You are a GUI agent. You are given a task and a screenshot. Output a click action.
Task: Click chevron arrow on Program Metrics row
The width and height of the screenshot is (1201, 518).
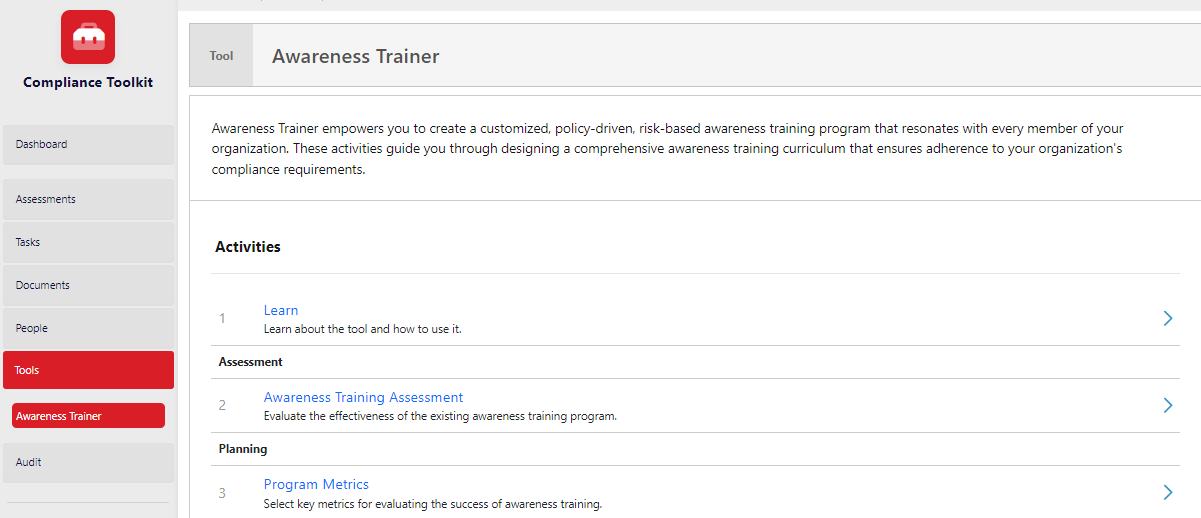[x=1167, y=492]
